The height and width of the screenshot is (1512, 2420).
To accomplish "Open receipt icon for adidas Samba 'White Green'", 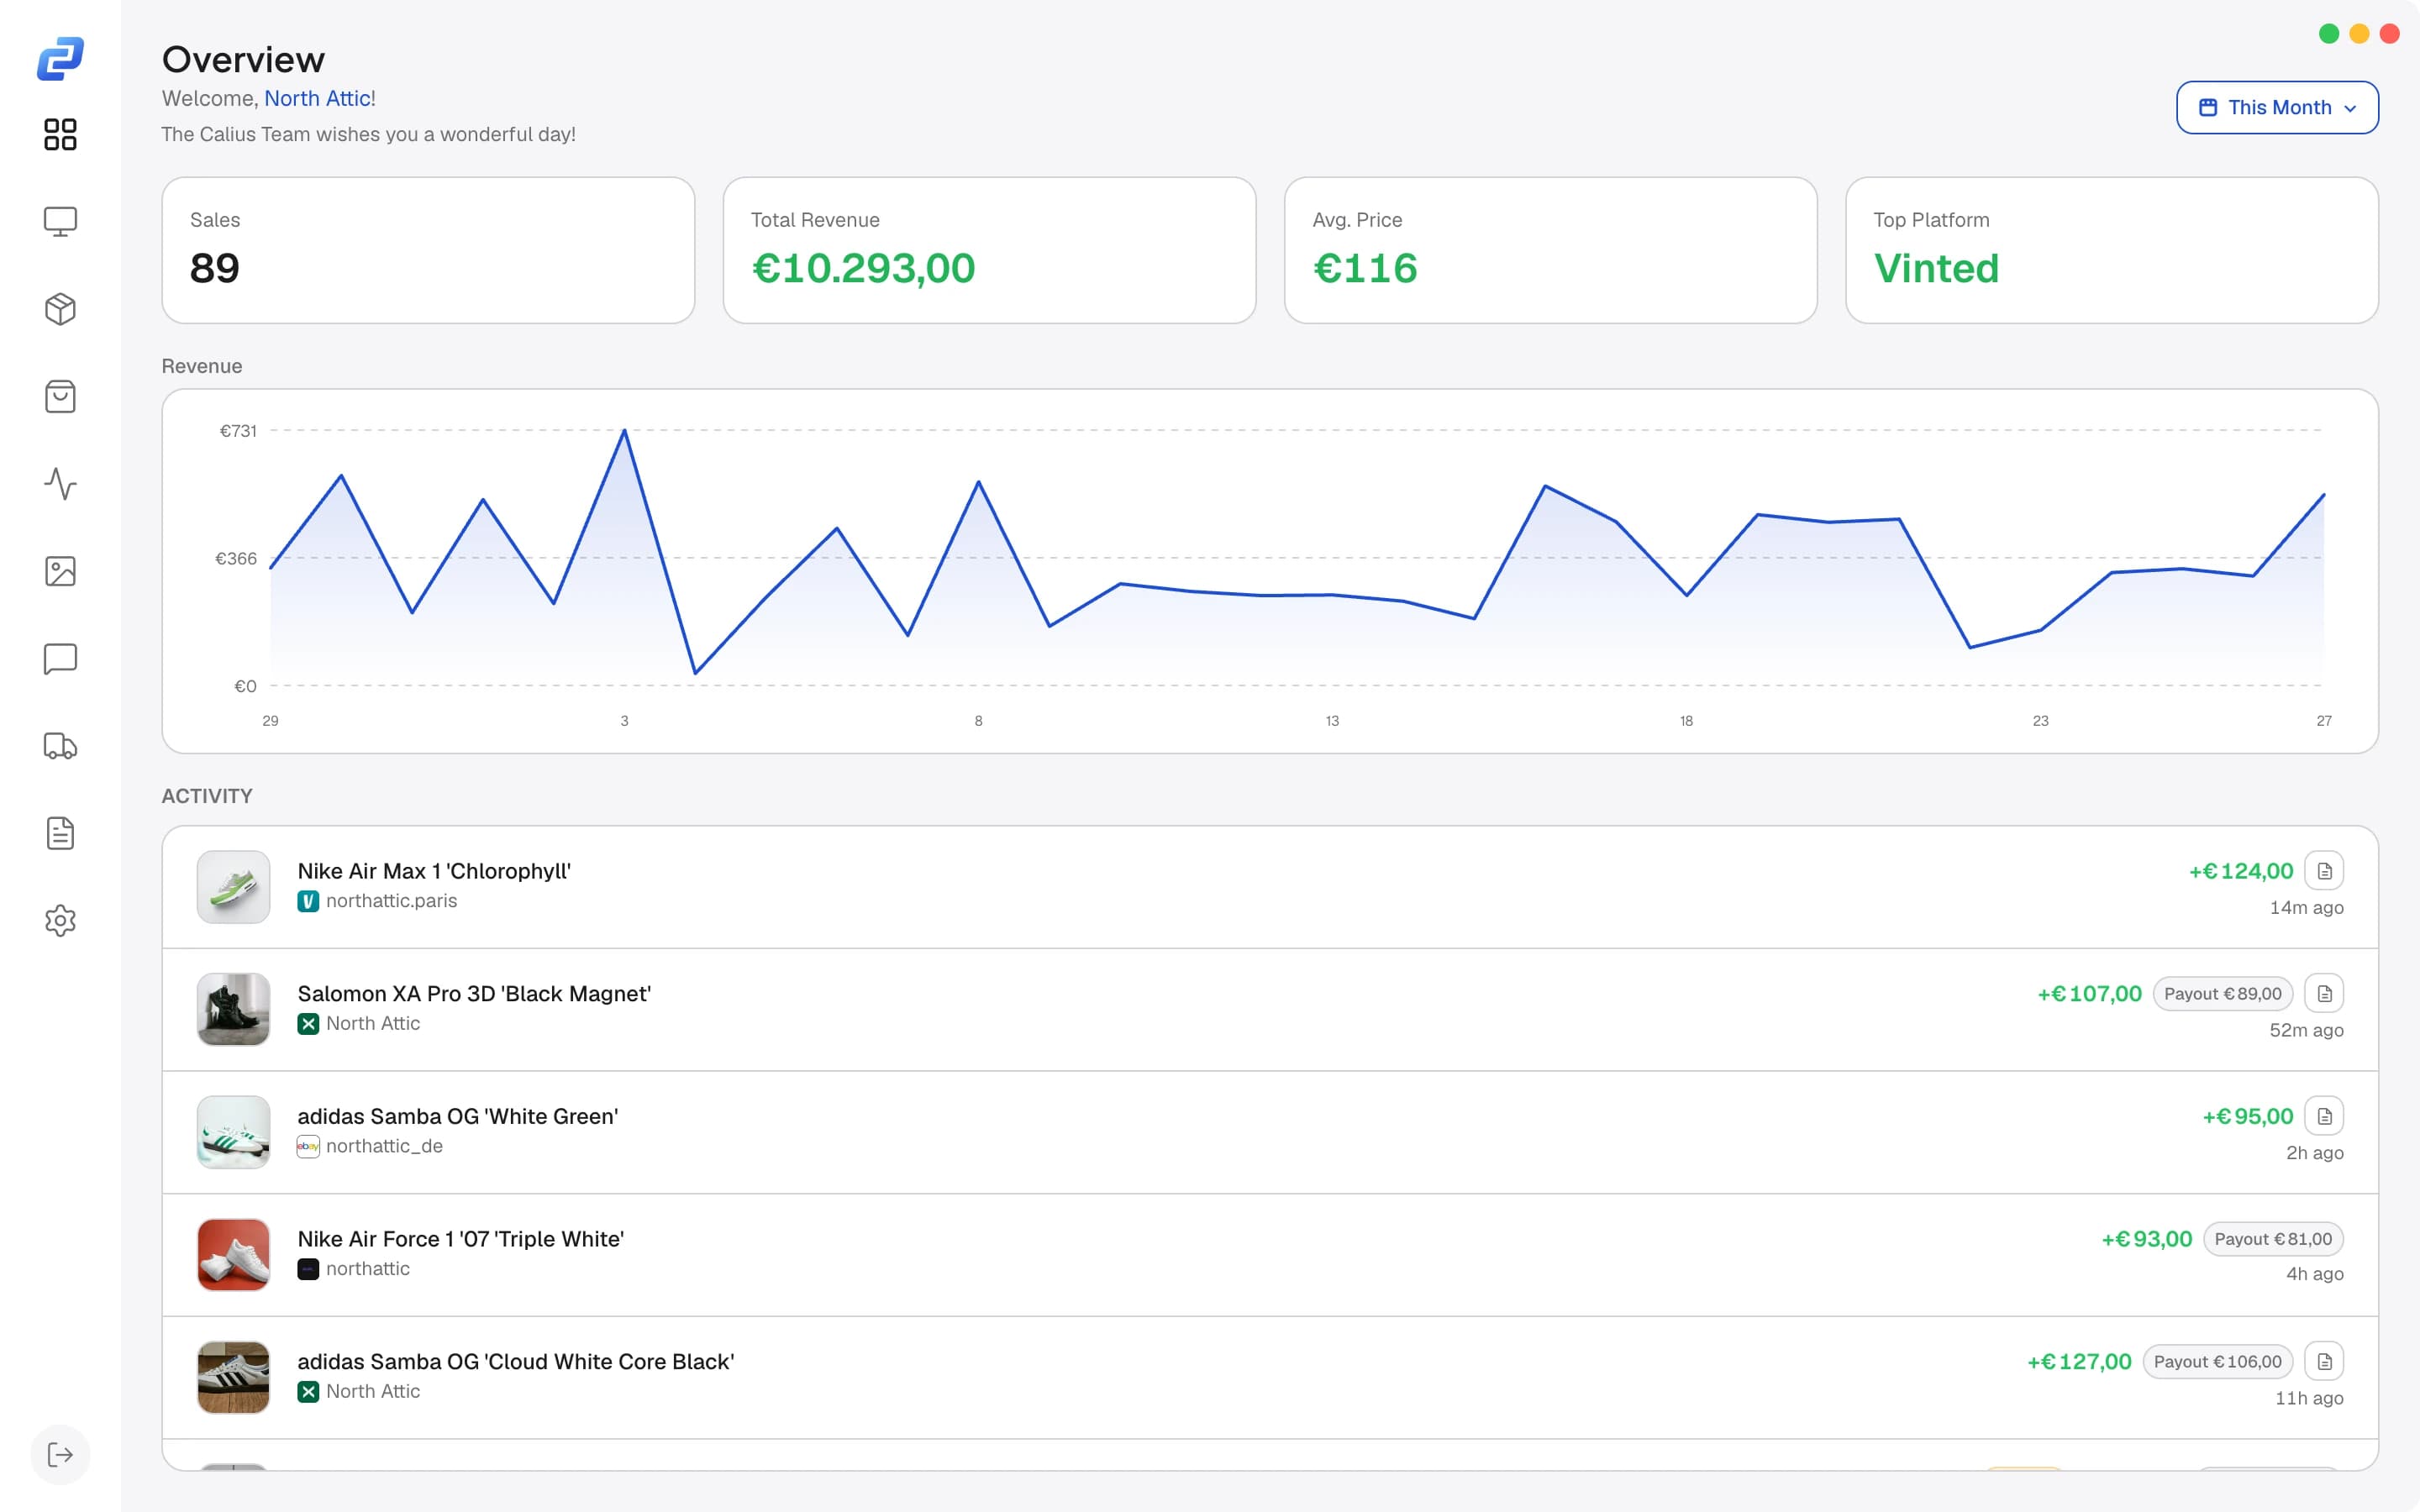I will [x=2324, y=1116].
